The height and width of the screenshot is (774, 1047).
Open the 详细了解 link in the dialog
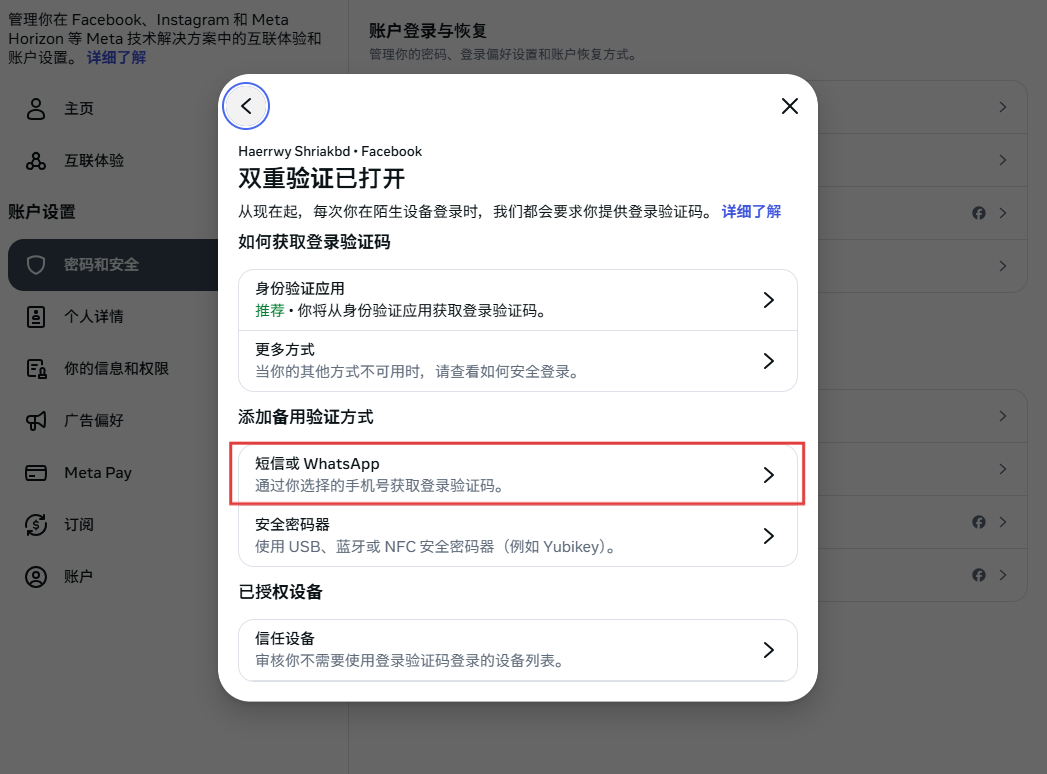click(751, 212)
